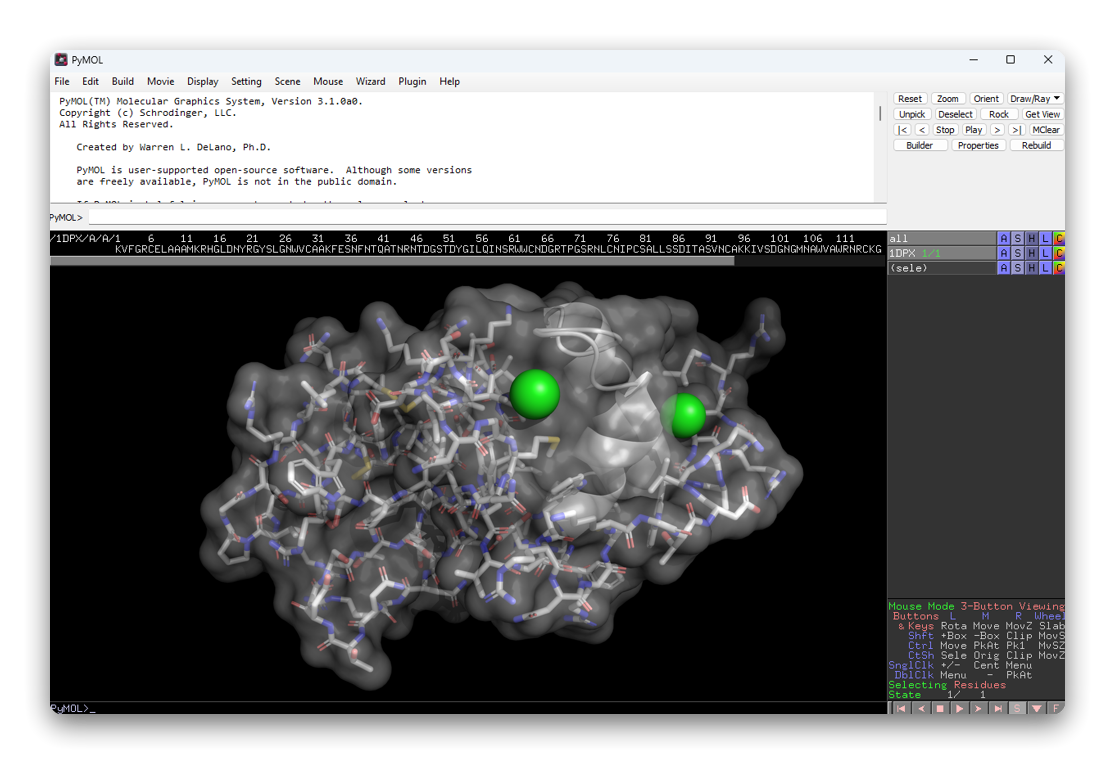Click the '|<' rewind button in top panel
The height and width of the screenshot is (764, 1115).
click(902, 130)
